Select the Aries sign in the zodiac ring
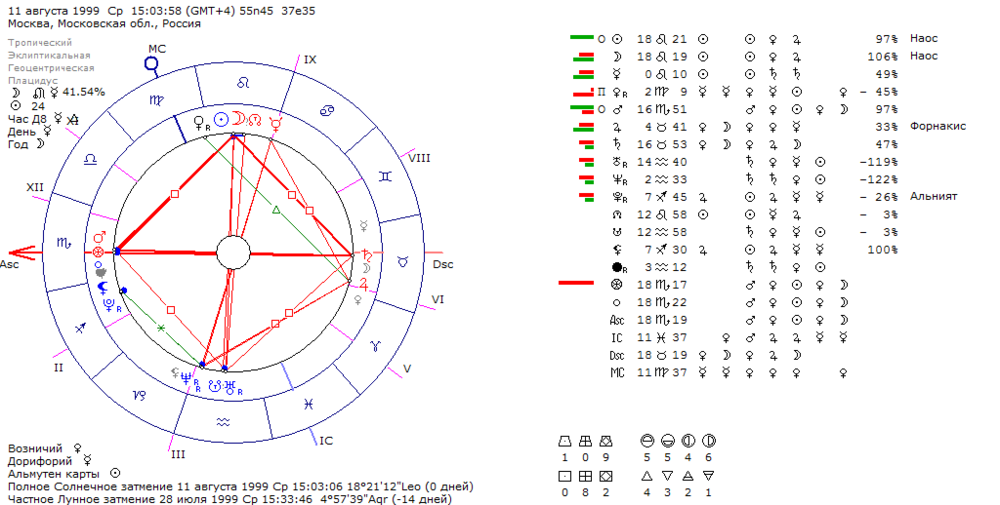 376,346
